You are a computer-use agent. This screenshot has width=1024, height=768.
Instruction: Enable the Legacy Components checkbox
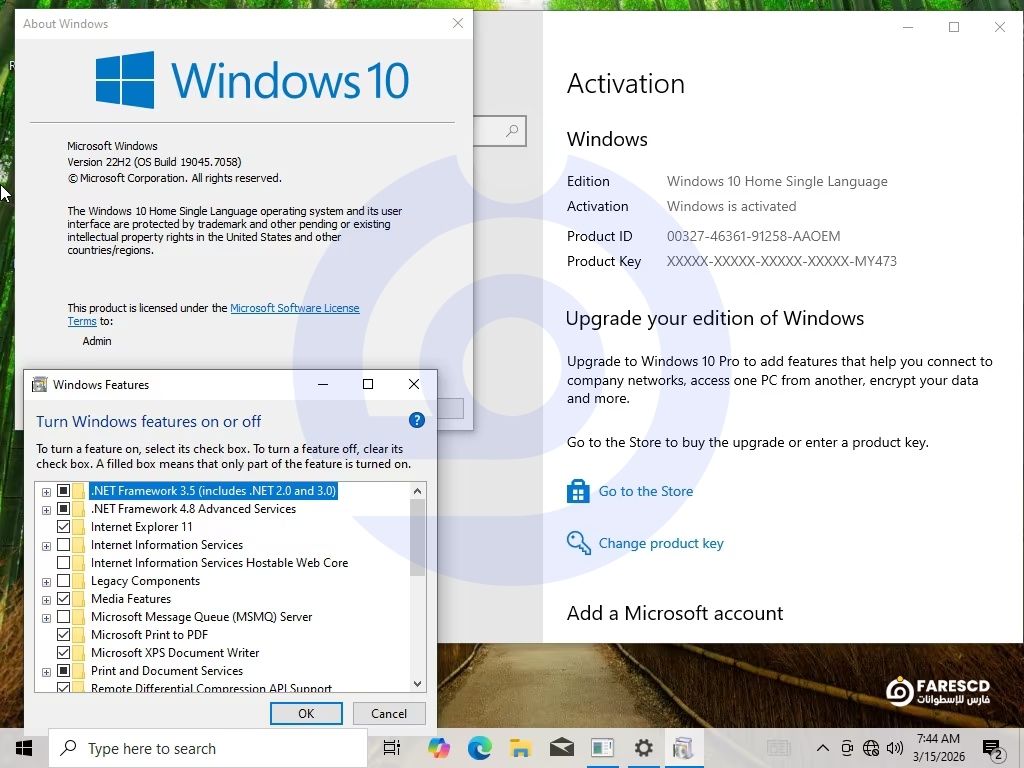pos(64,581)
